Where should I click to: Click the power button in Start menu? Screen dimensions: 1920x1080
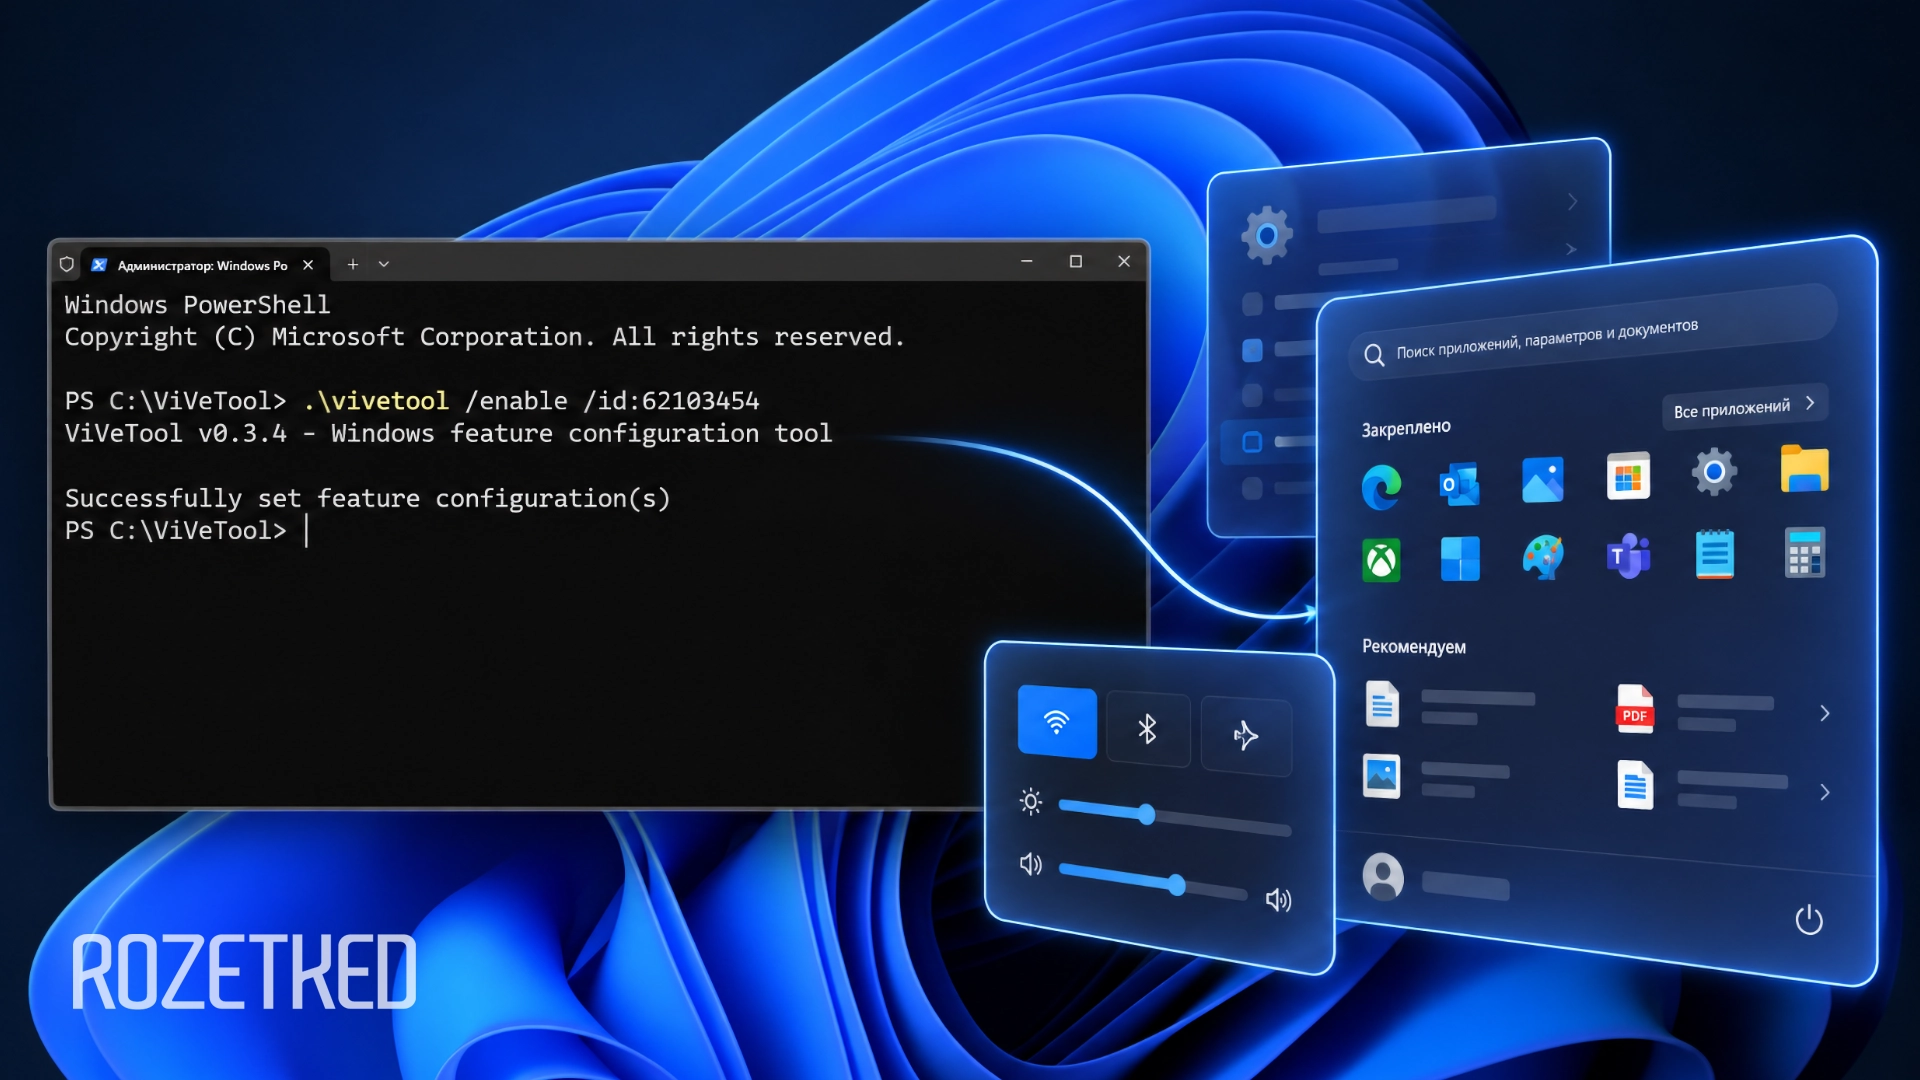(1809, 919)
